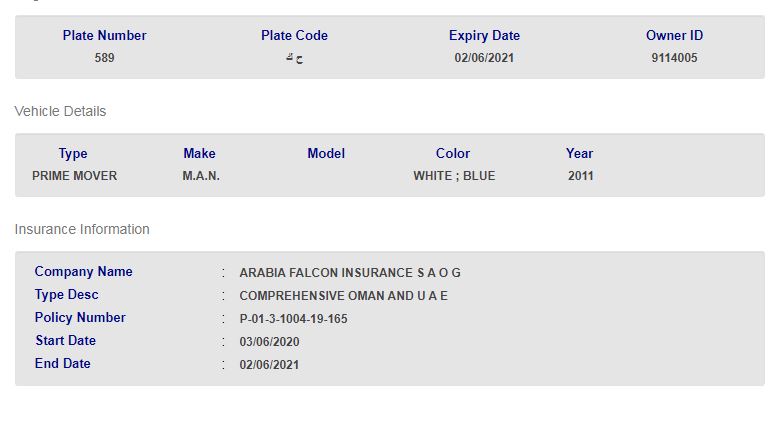Select the Plate Number column header
Image resolution: width=780 pixels, height=425 pixels.
(104, 36)
